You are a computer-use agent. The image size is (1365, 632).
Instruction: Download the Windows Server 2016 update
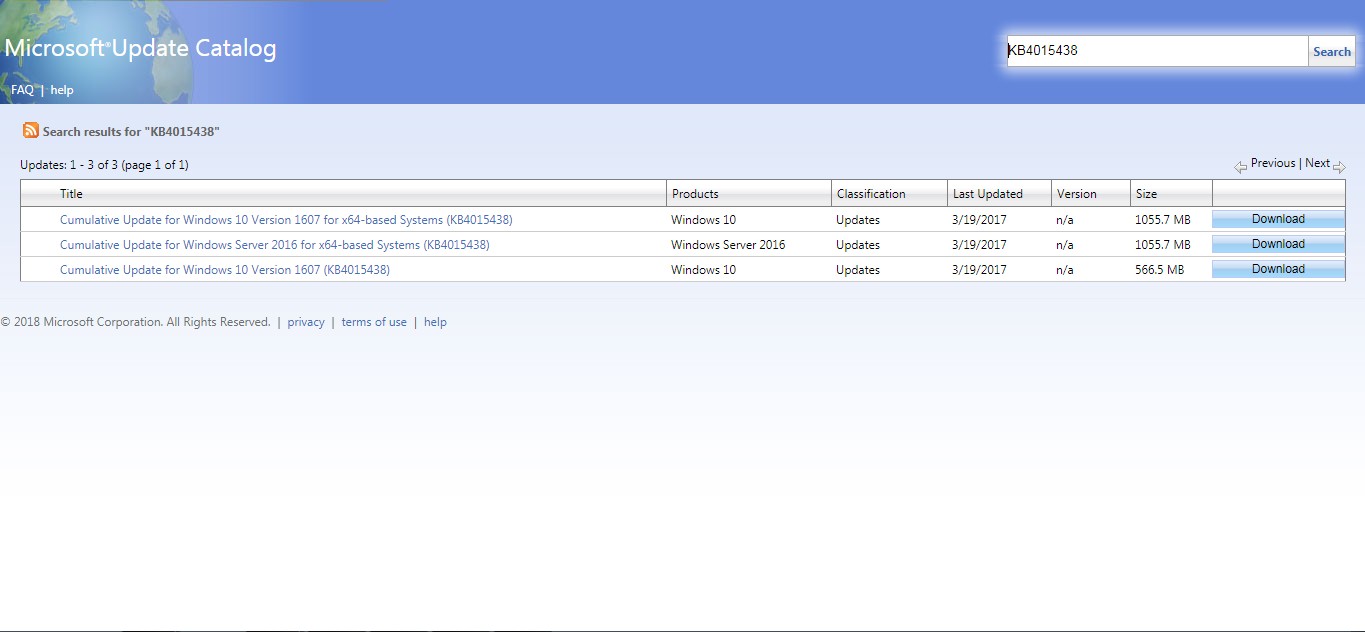click(x=1278, y=244)
